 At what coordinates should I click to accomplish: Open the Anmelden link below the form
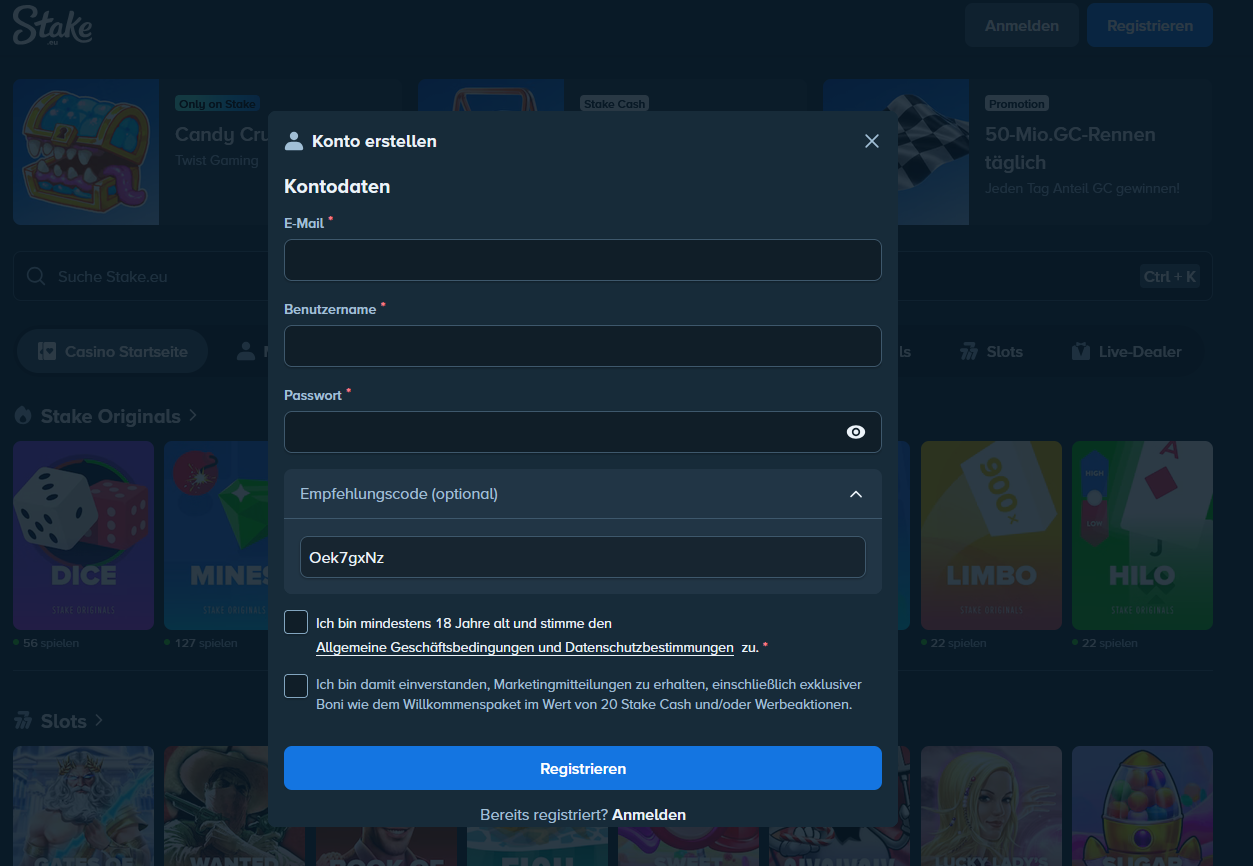(649, 814)
